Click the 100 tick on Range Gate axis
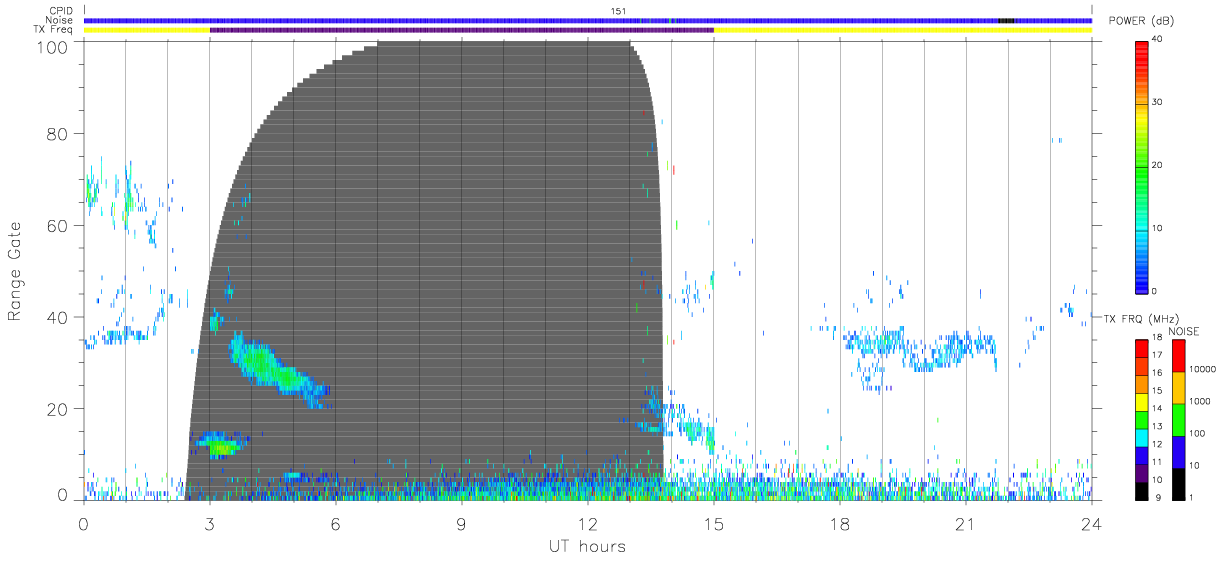The height and width of the screenshot is (567, 1228). click(x=51, y=46)
